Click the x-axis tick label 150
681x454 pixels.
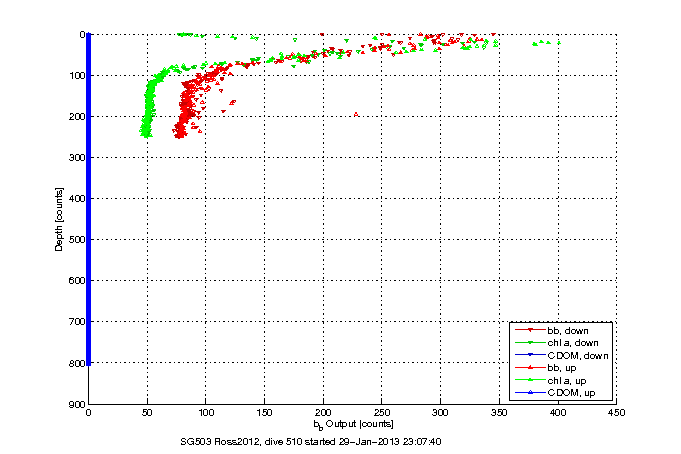pos(264,413)
